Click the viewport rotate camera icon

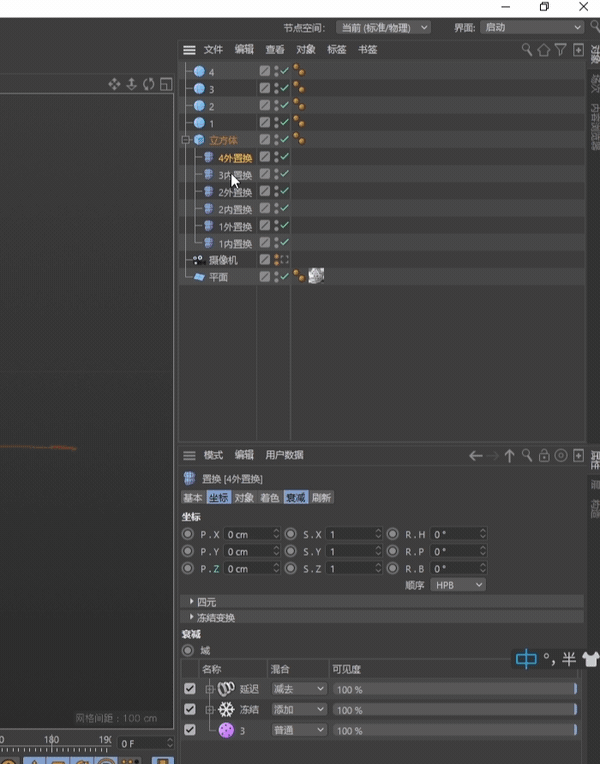click(x=149, y=84)
